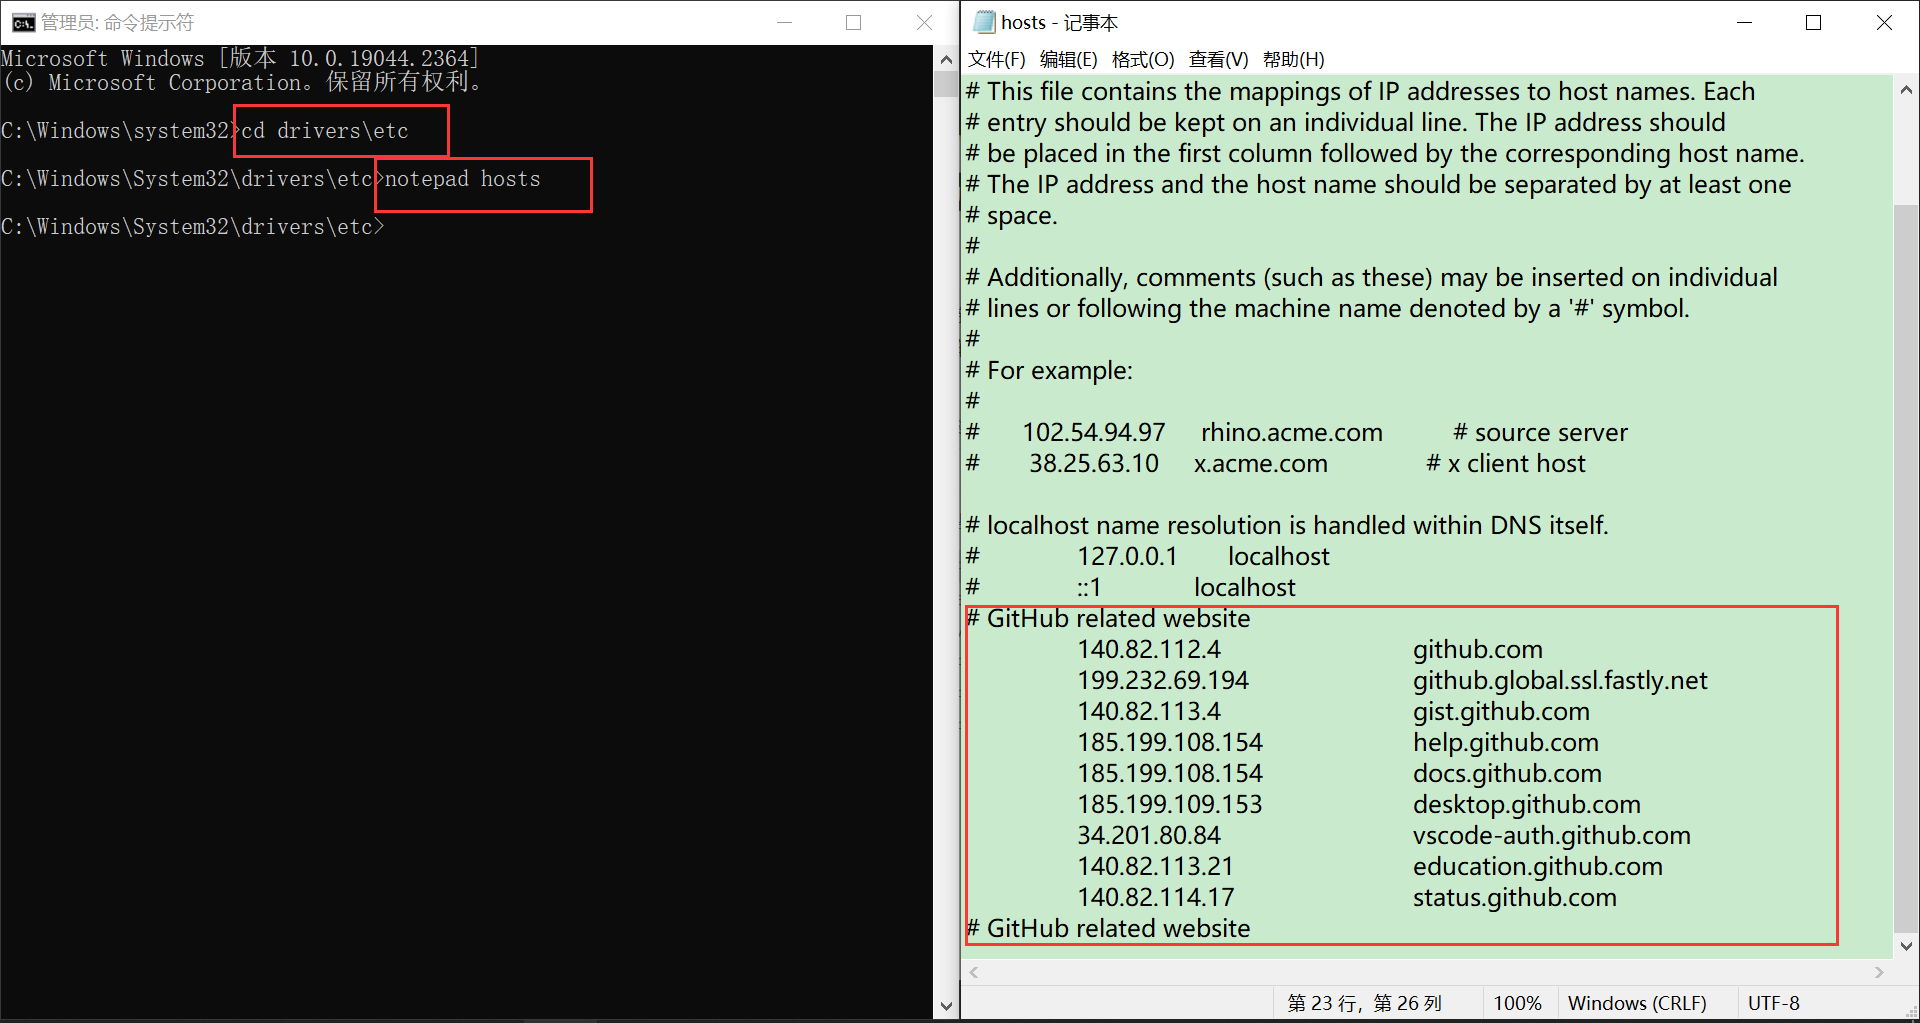Viewport: 1920px width, 1023px height.
Task: Click the Windows (CRLF) status entry
Action: (1637, 1003)
